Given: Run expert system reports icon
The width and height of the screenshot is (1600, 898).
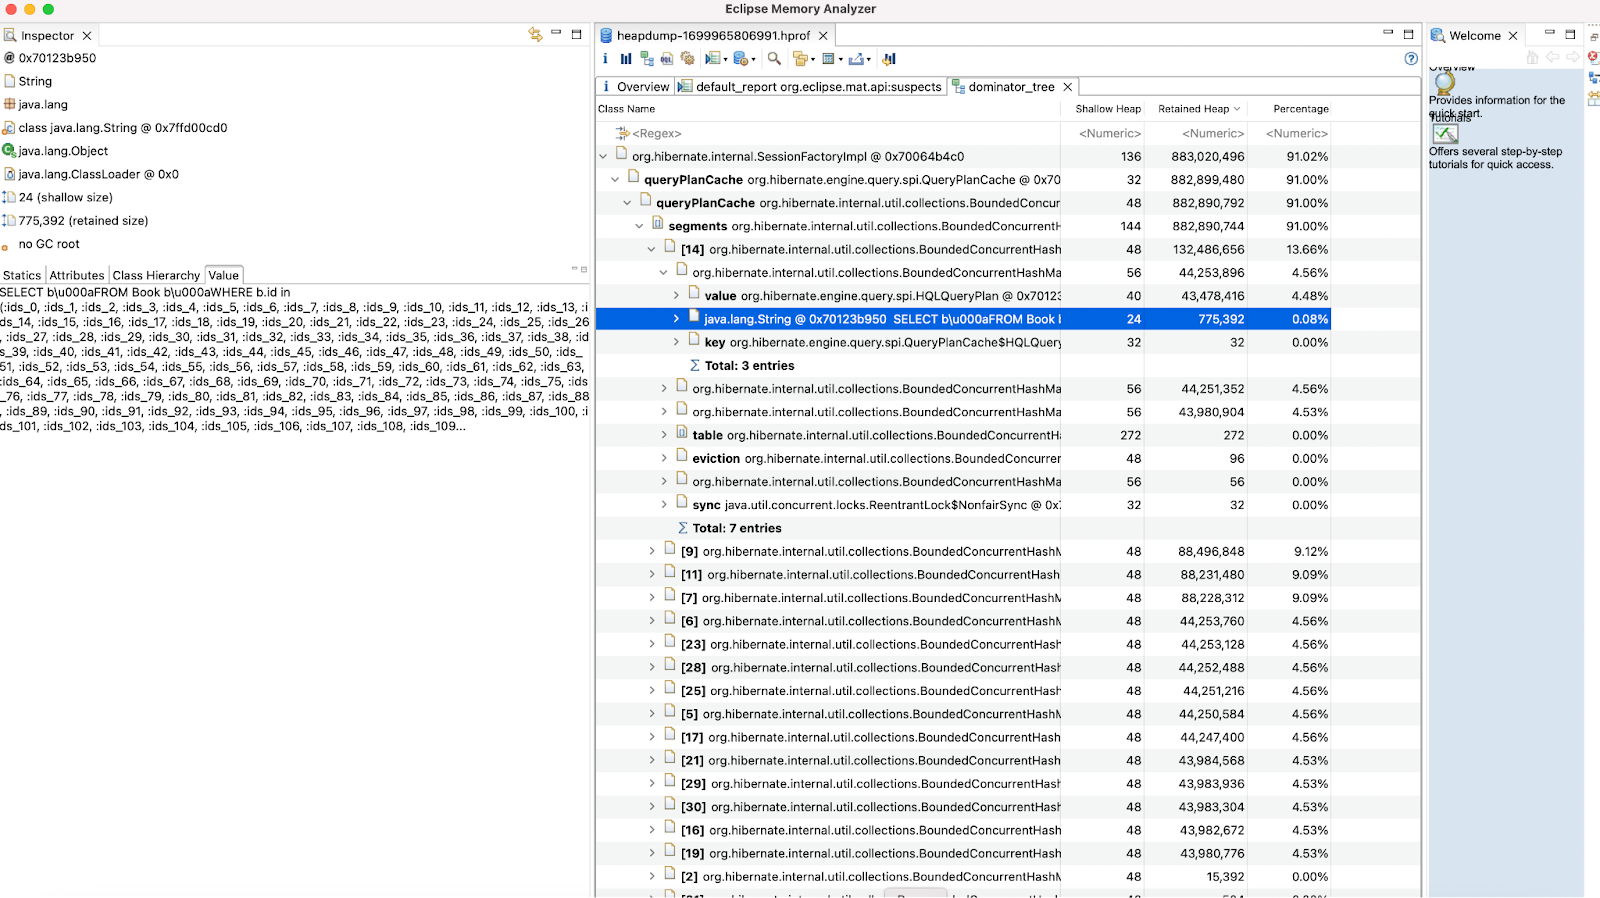Looking at the screenshot, I should (x=713, y=59).
